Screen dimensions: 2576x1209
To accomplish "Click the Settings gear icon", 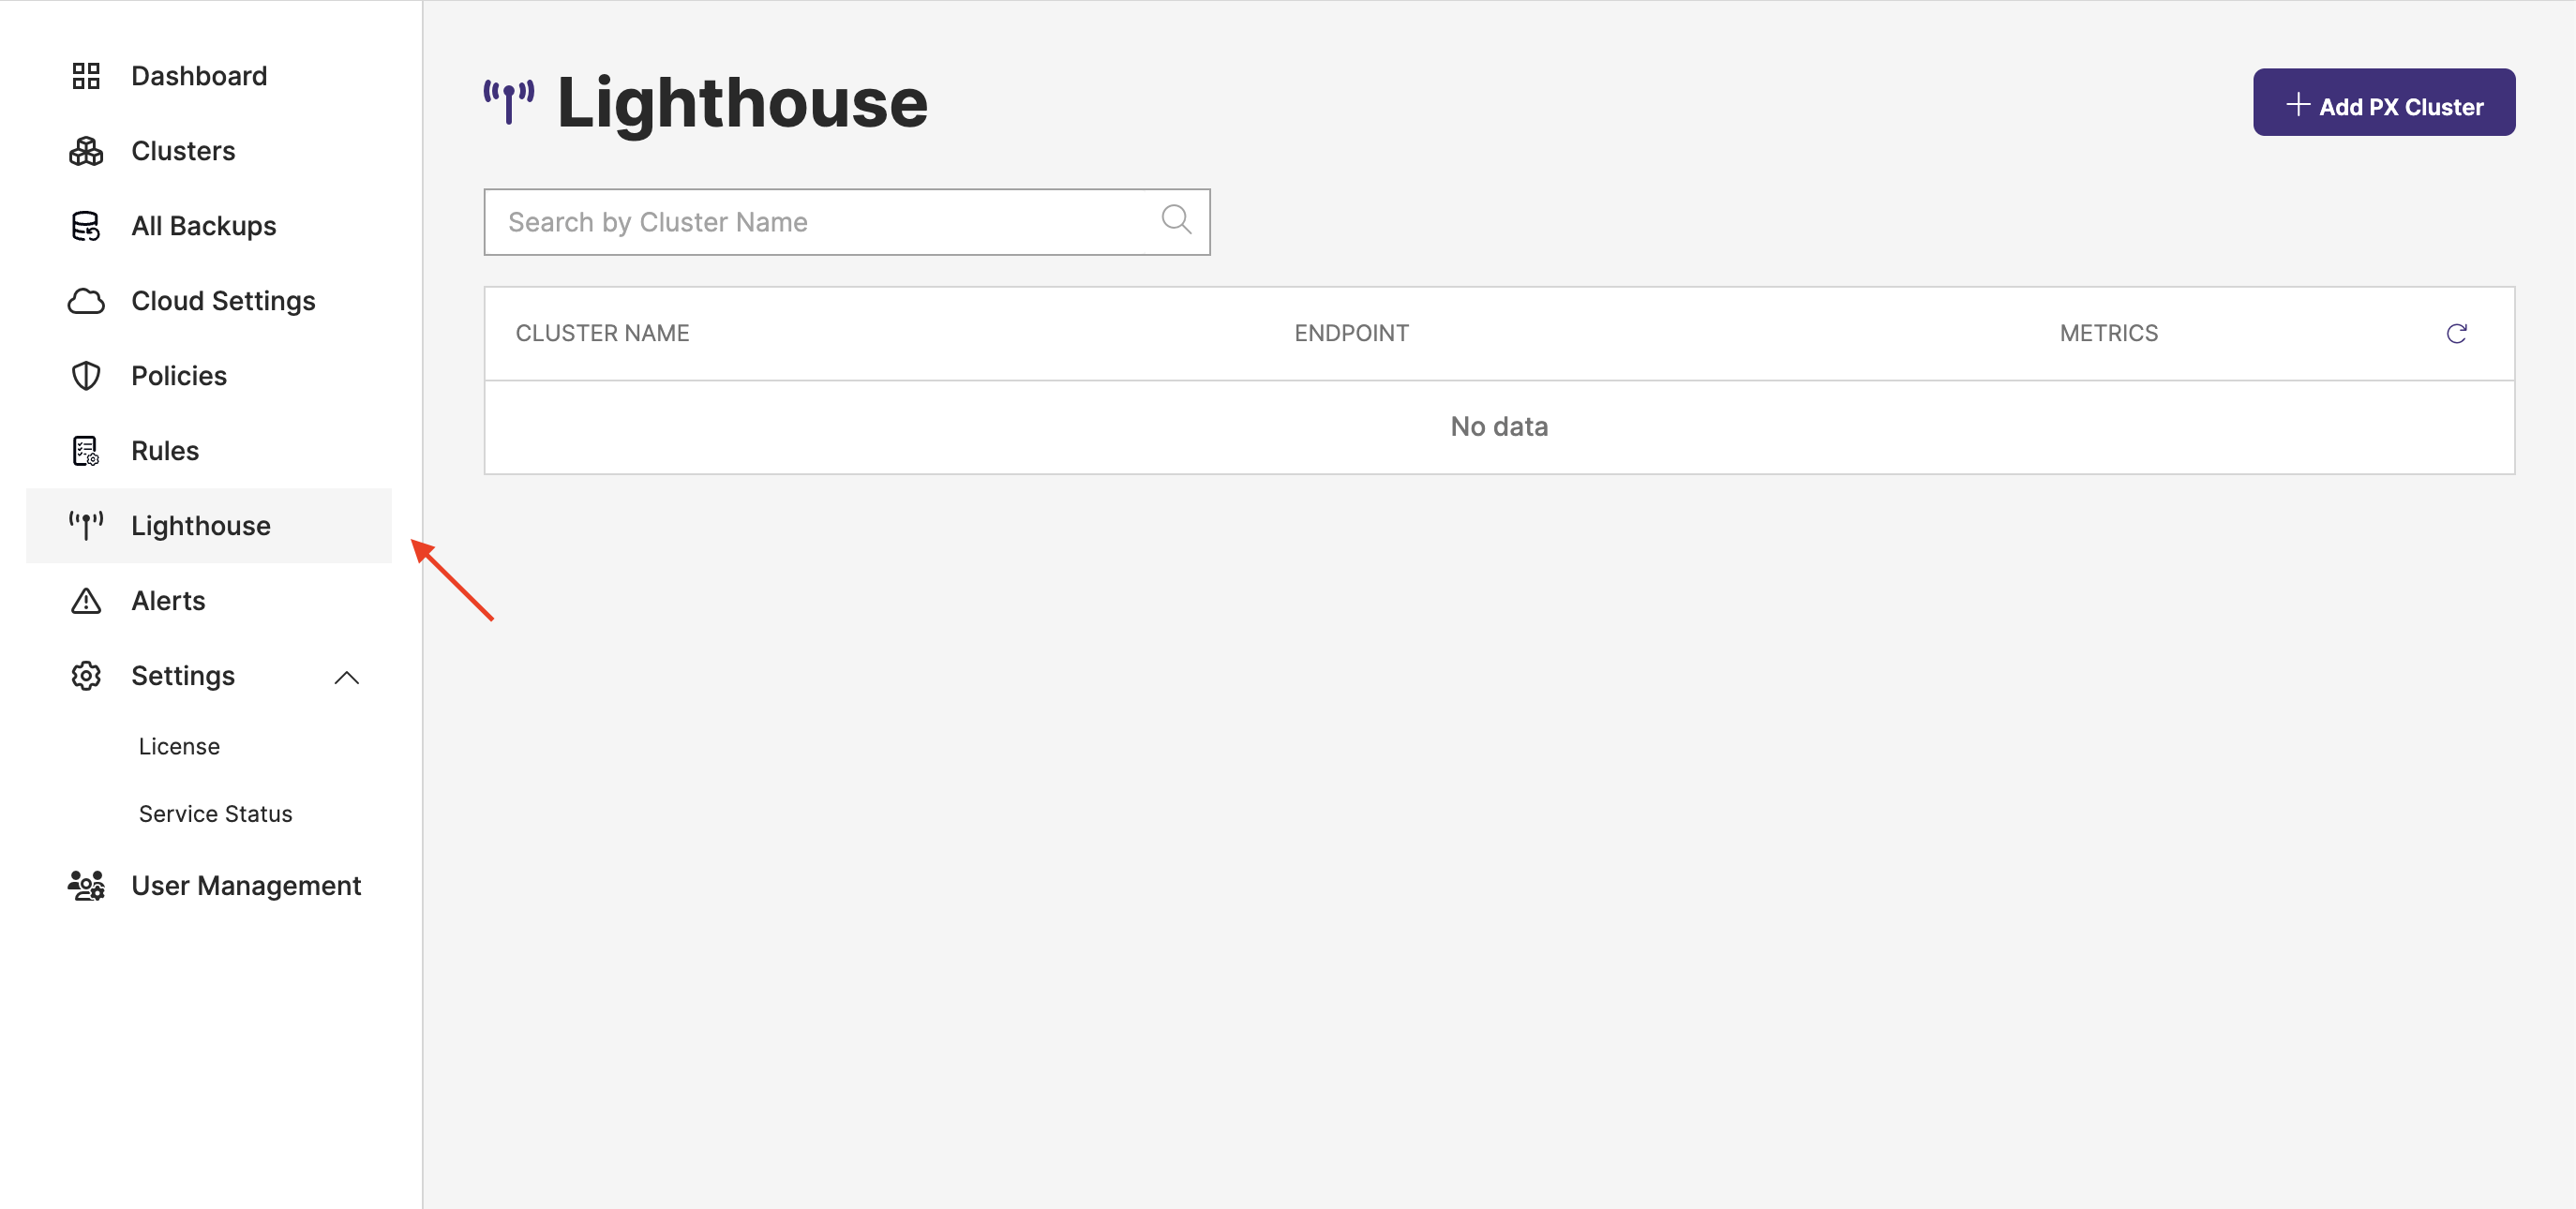I will tap(86, 676).
